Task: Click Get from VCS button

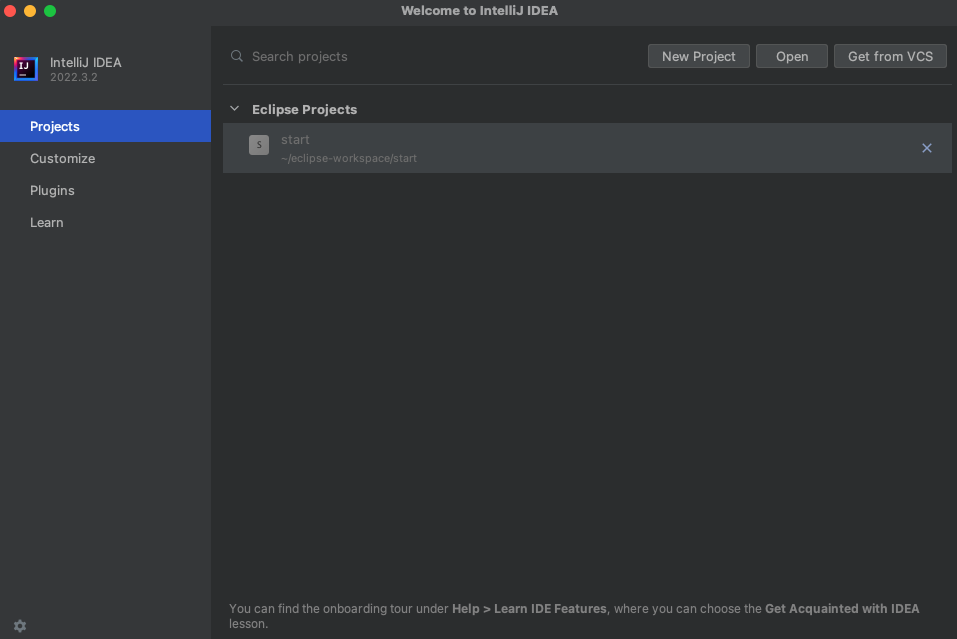Action: [890, 56]
